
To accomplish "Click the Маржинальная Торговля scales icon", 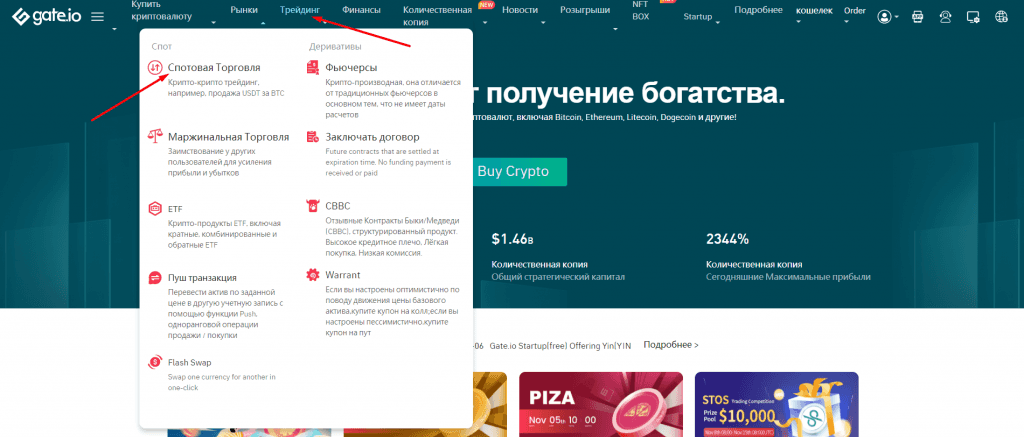I will point(155,137).
